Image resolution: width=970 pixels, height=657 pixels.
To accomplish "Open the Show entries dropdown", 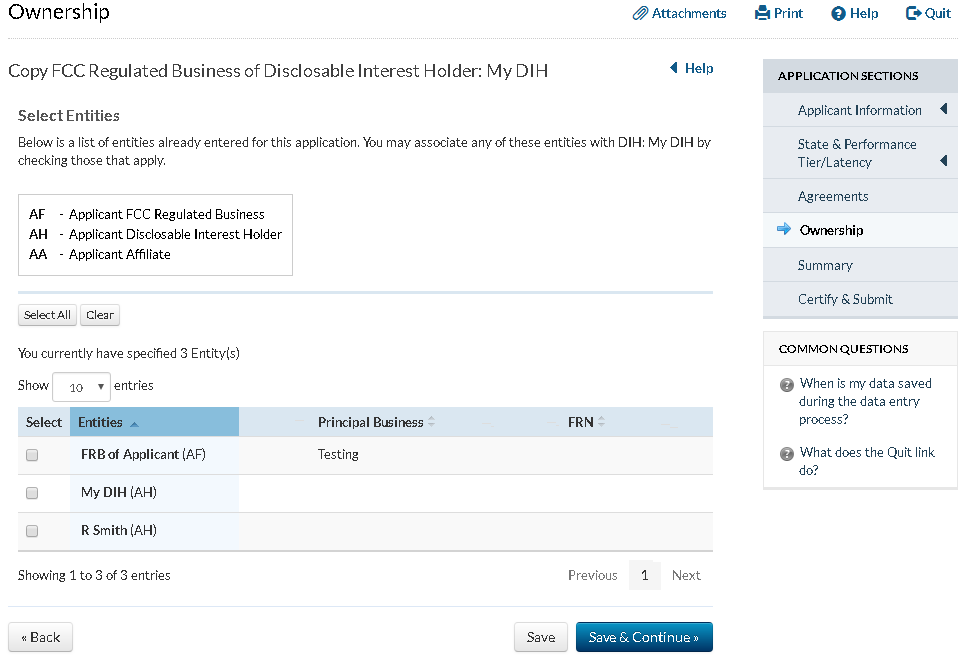I will [81, 387].
